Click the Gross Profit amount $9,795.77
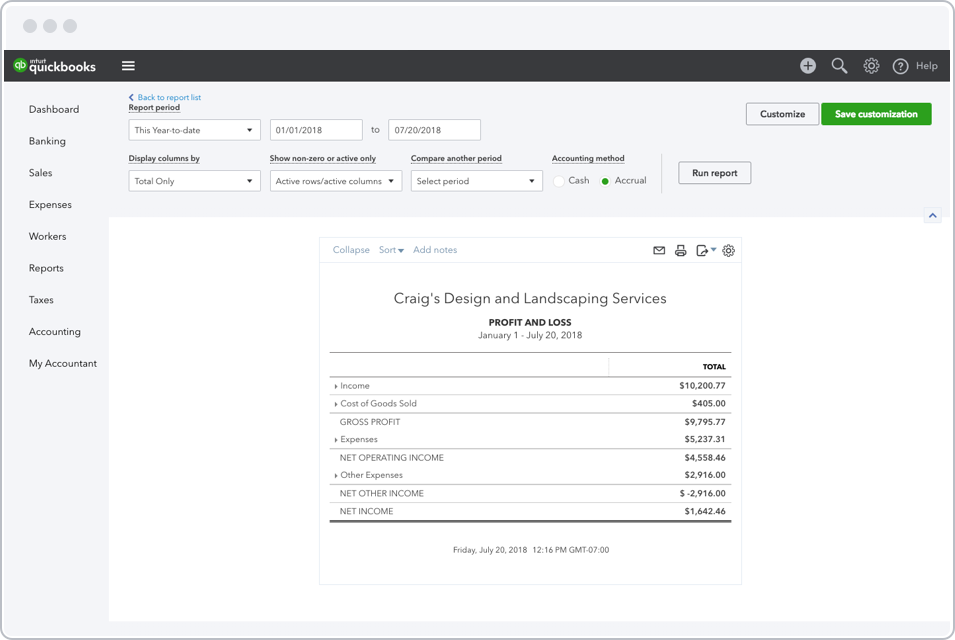 coord(705,421)
